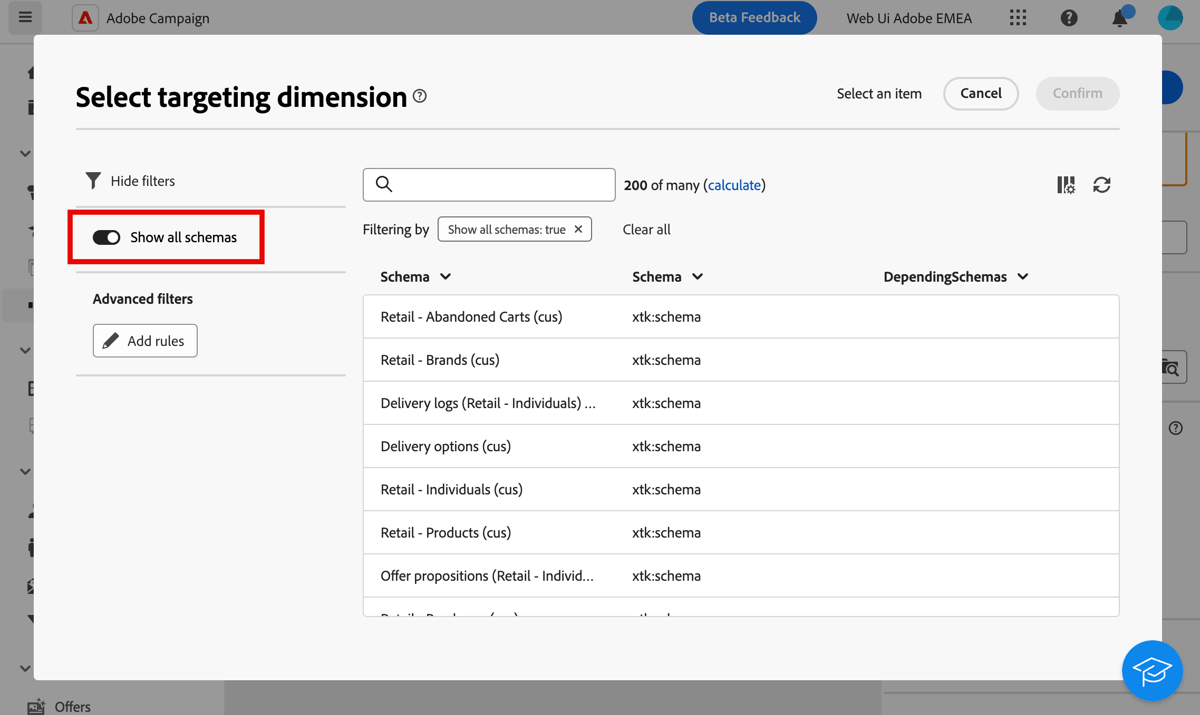Click the Adobe Campaign logo
Screen dimensions: 1200x715
click(85, 17)
